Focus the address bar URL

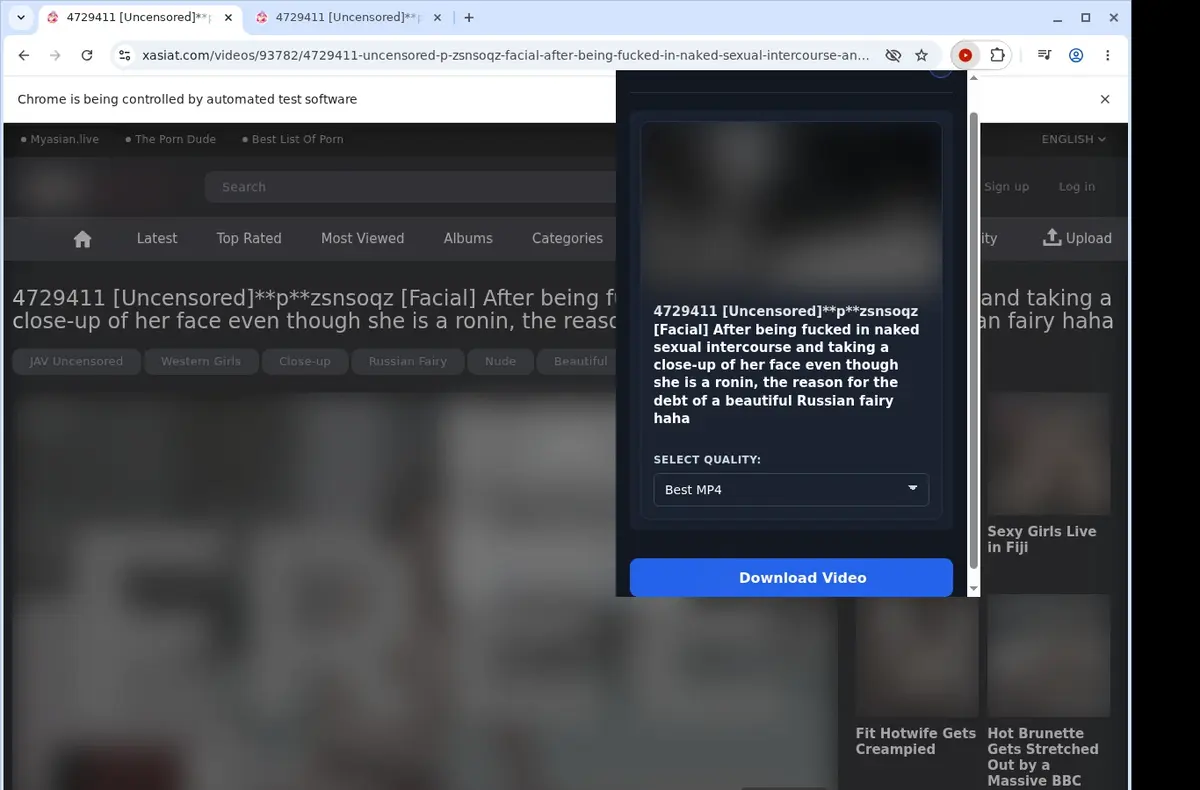point(506,56)
